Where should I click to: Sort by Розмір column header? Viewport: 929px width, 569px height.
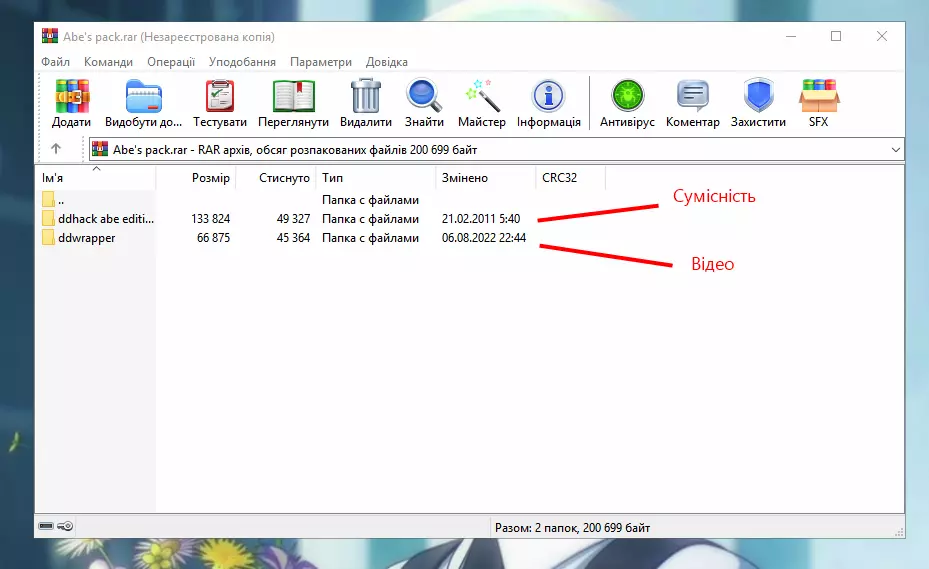pos(196,178)
